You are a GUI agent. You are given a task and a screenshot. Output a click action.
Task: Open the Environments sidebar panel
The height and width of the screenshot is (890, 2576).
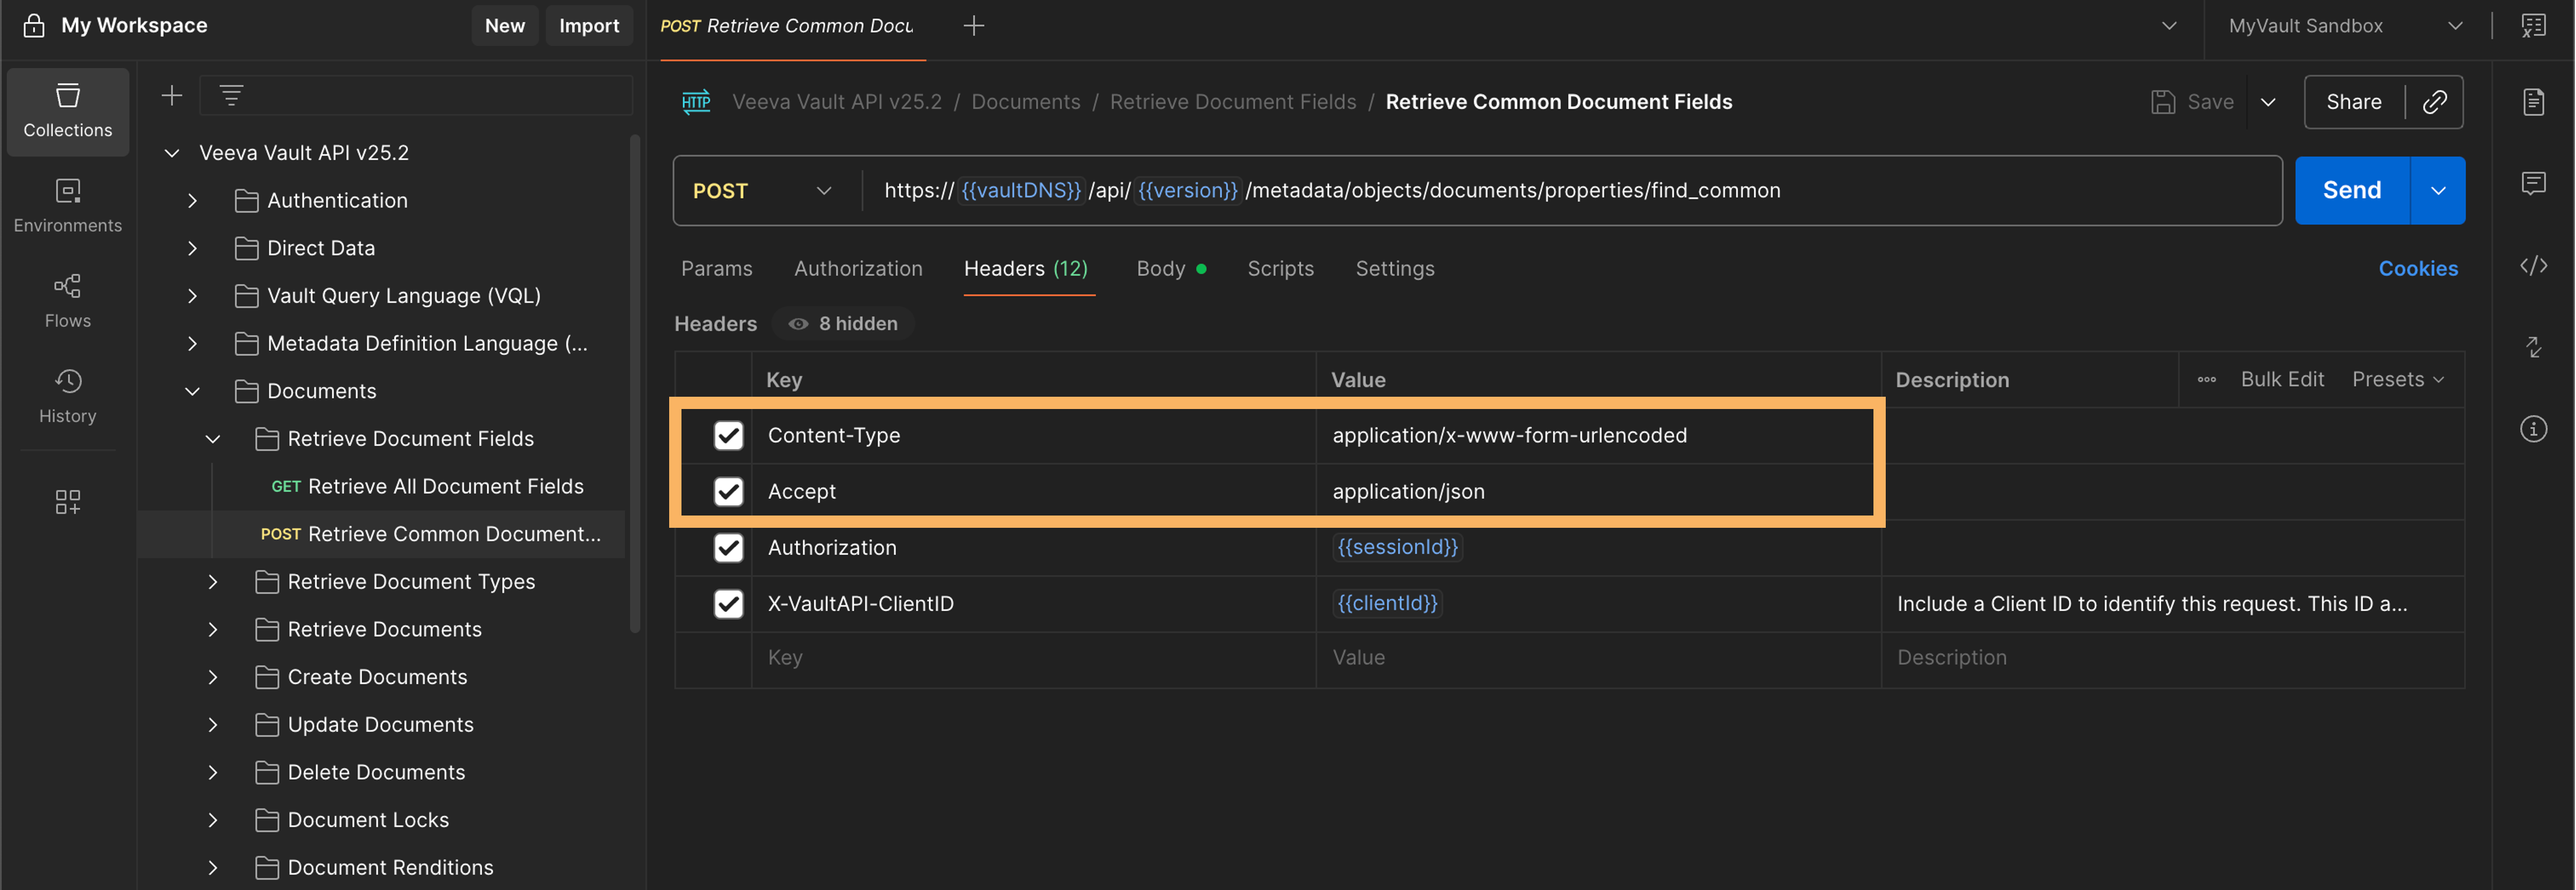pyautogui.click(x=67, y=206)
